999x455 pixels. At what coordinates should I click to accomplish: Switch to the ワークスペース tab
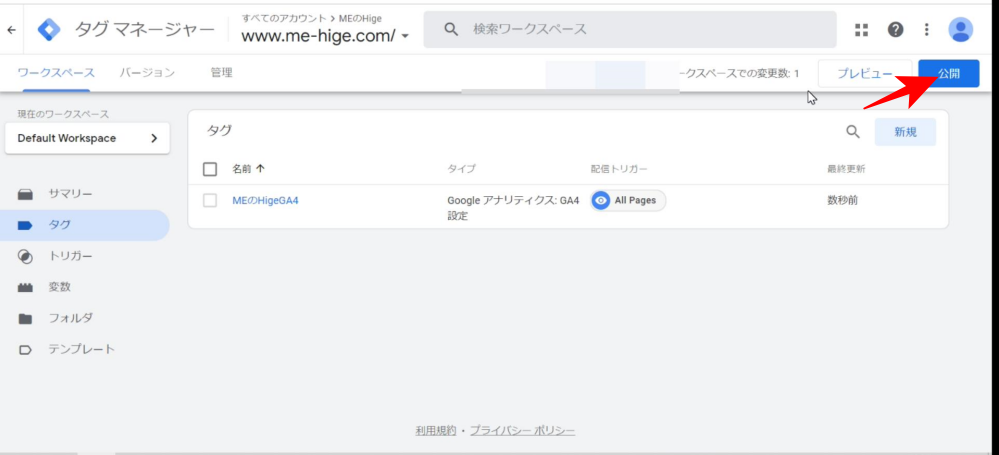[56, 73]
